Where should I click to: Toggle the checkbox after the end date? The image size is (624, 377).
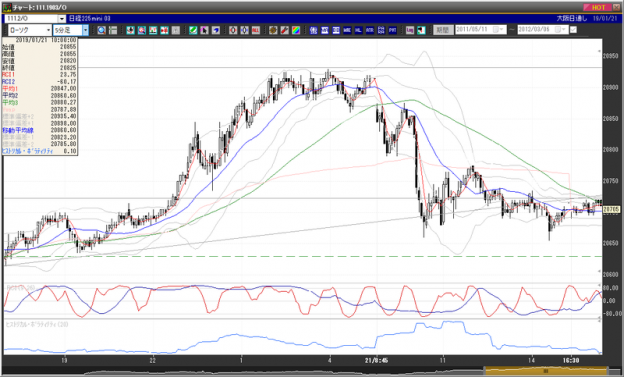coord(573,30)
